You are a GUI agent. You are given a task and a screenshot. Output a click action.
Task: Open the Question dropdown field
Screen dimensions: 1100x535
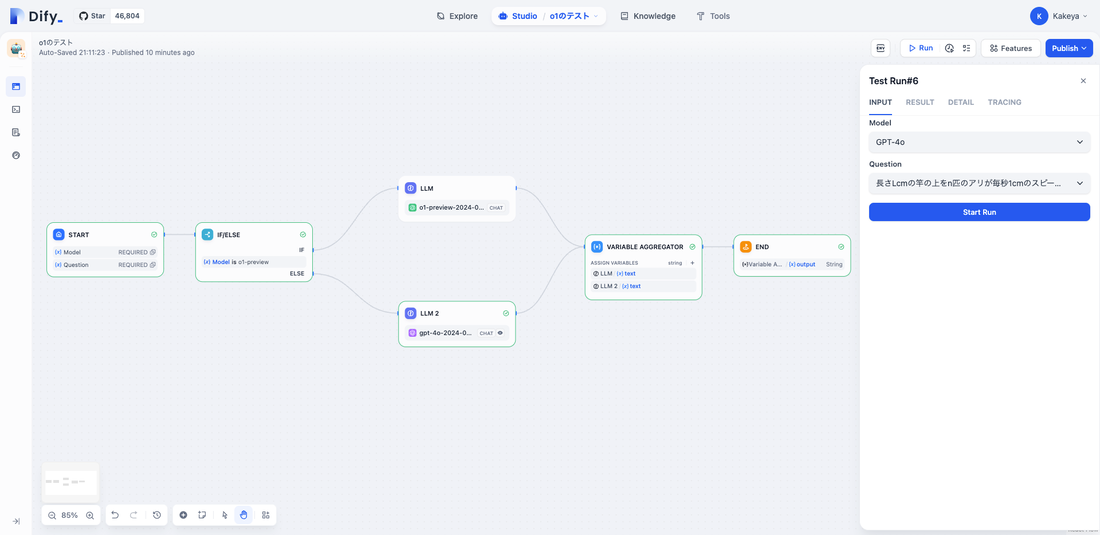979,183
